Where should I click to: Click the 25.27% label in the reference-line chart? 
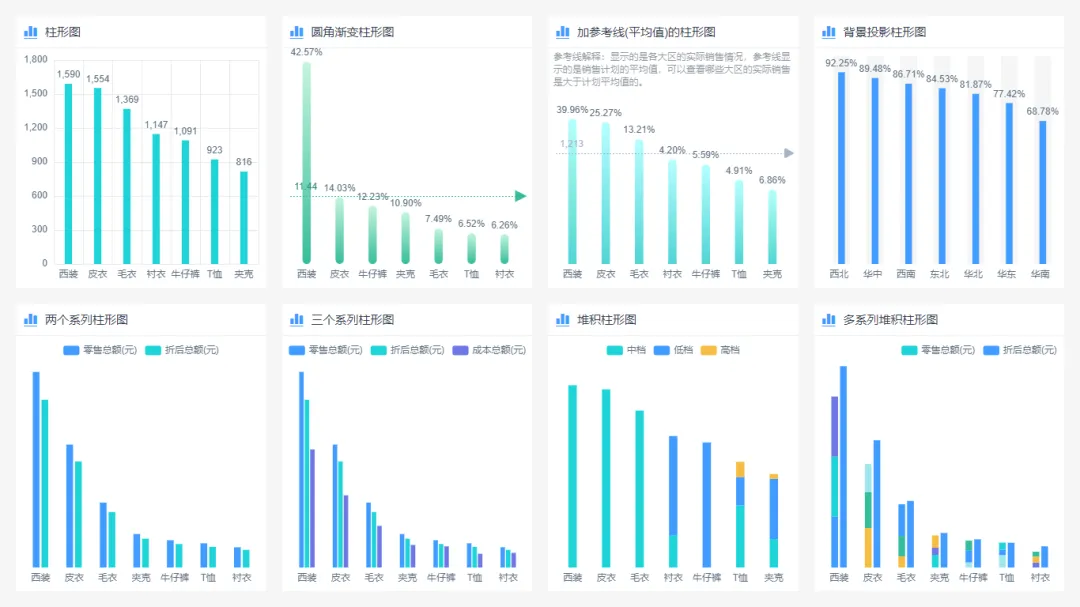(605, 112)
